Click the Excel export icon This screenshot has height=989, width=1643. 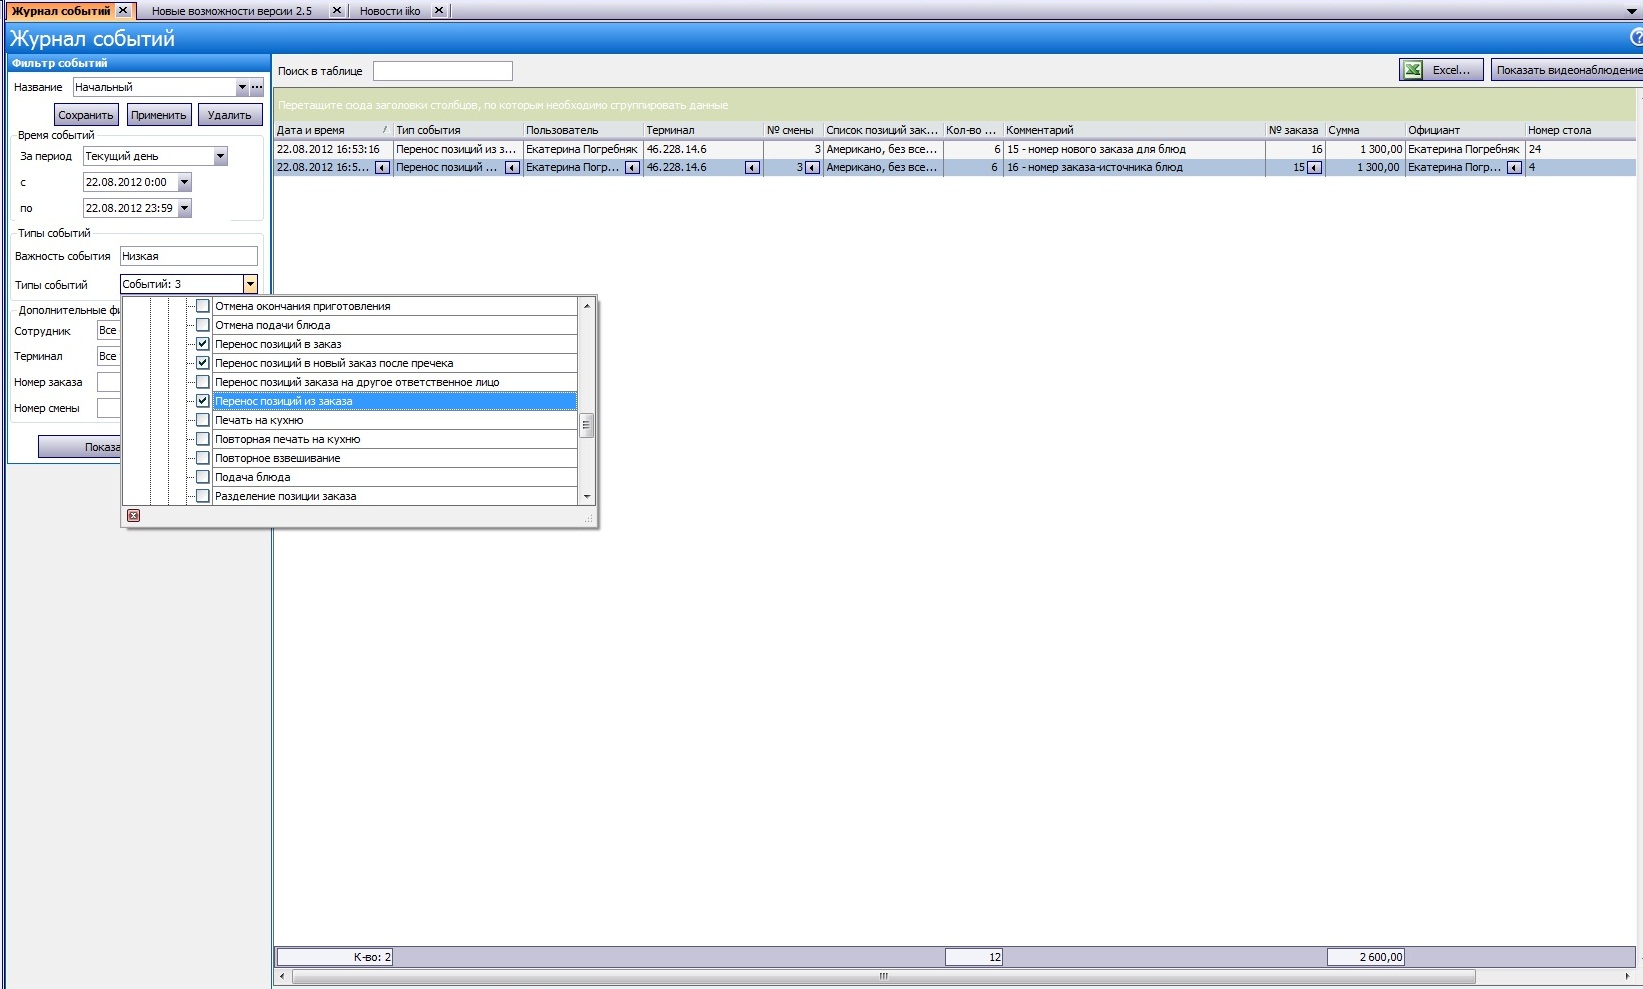point(1412,70)
